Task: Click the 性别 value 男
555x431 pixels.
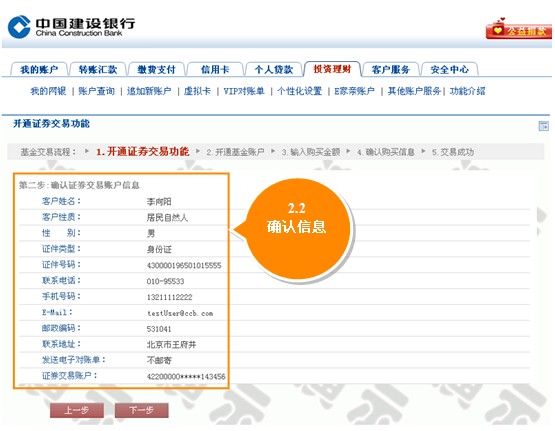Action: point(151,234)
